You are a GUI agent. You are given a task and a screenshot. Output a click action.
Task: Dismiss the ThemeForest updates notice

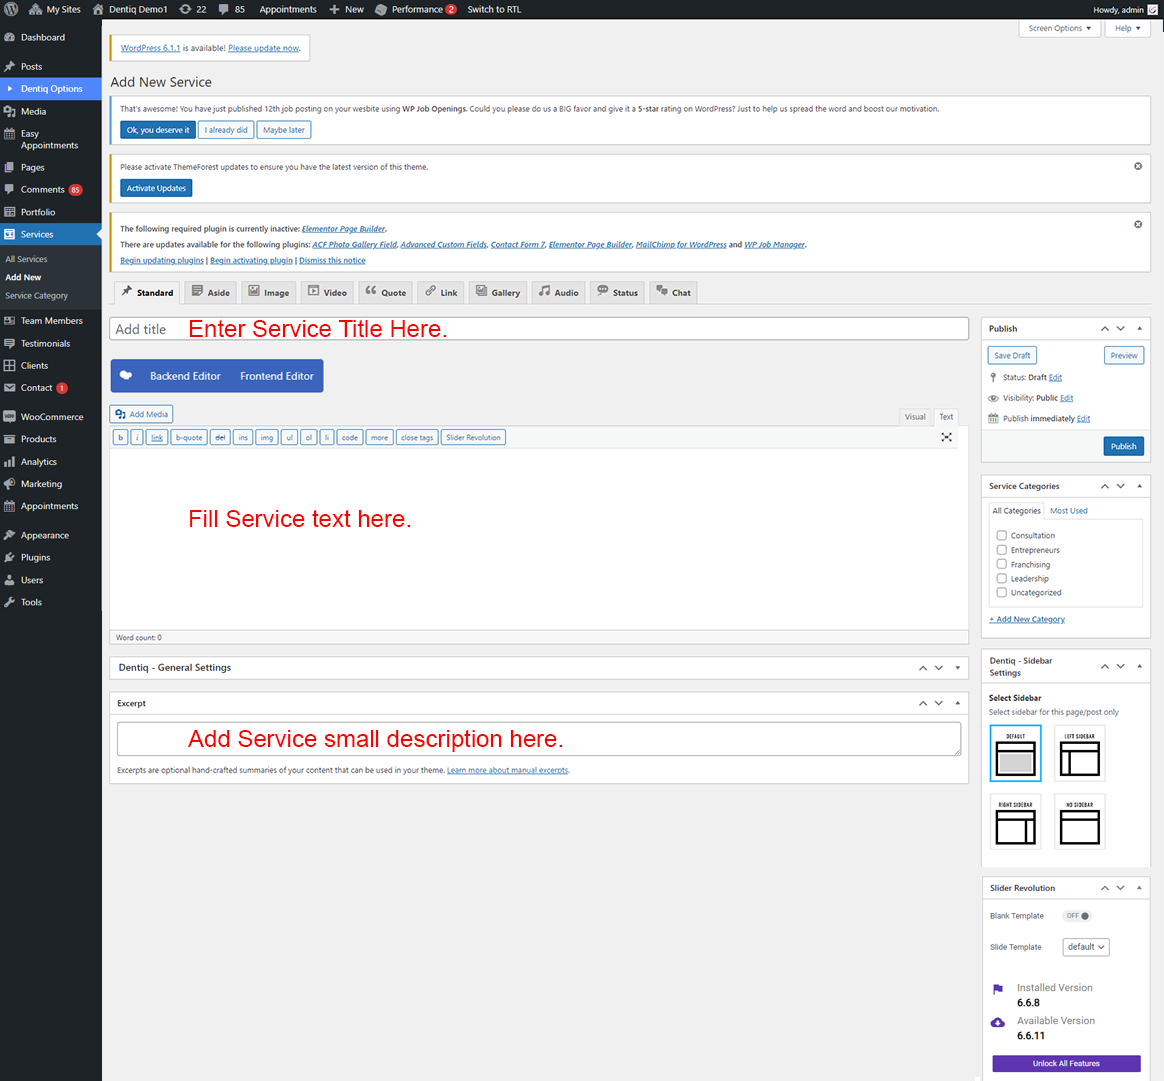click(x=1138, y=166)
